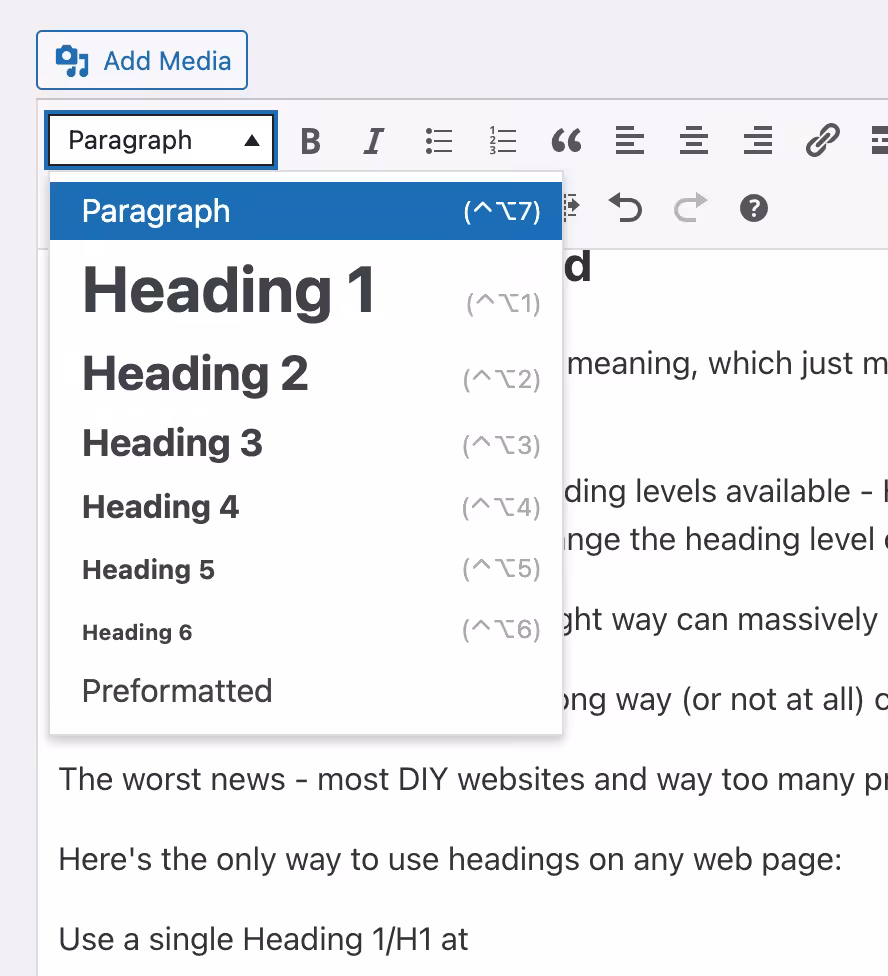Choose Heading 3 format
The image size is (888, 976).
306,443
